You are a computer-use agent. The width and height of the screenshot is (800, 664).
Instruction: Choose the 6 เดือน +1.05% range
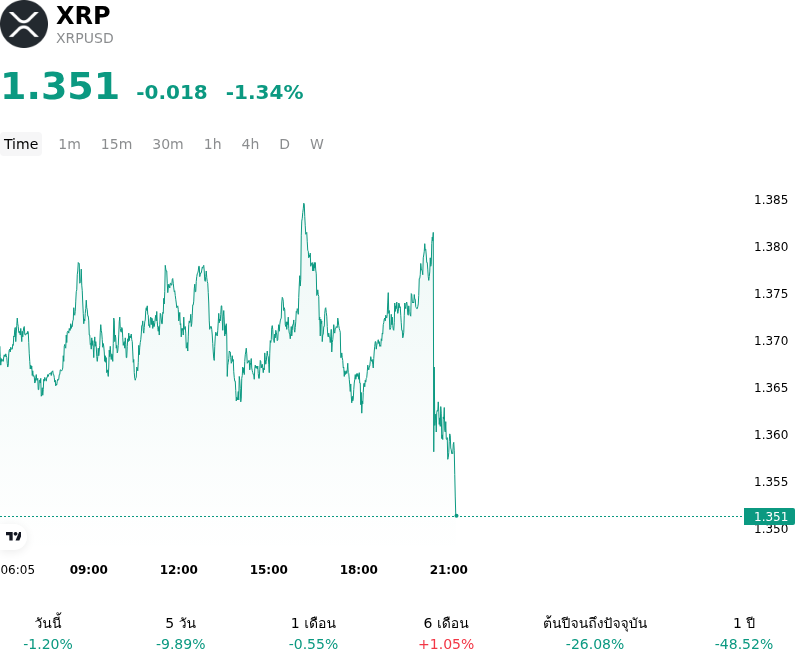tap(446, 633)
